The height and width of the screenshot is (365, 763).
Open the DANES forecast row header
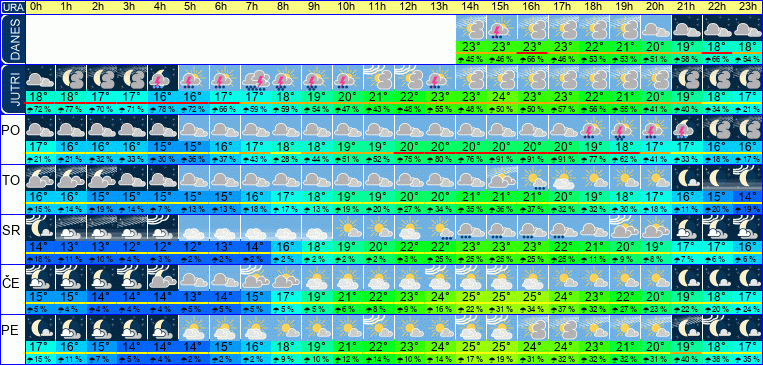click(12, 39)
